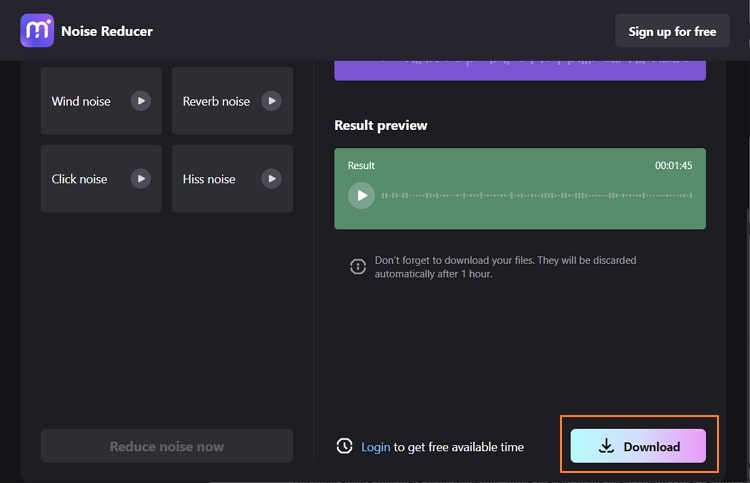This screenshot has width=750, height=483.
Task: Select the Hiss noise option card
Action: coord(232,179)
